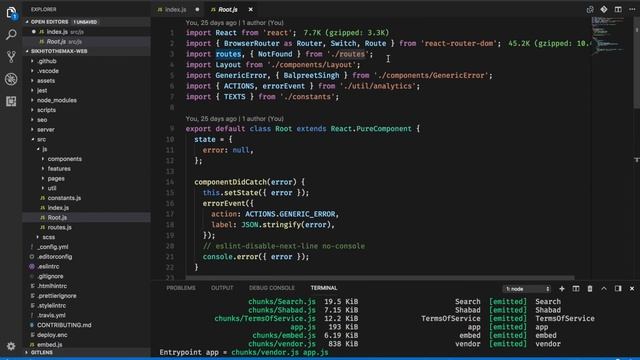Open the Search view in activity bar
Image resolution: width=640 pixels, height=360 pixels.
pyautogui.click(x=11, y=35)
